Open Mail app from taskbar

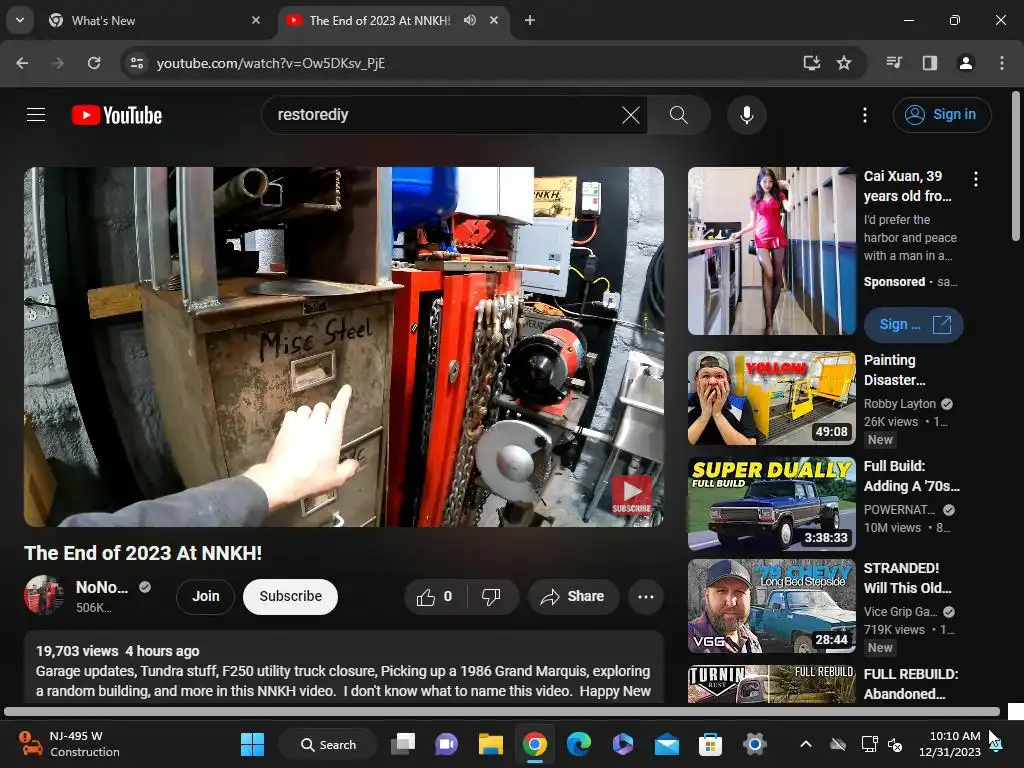pos(667,744)
